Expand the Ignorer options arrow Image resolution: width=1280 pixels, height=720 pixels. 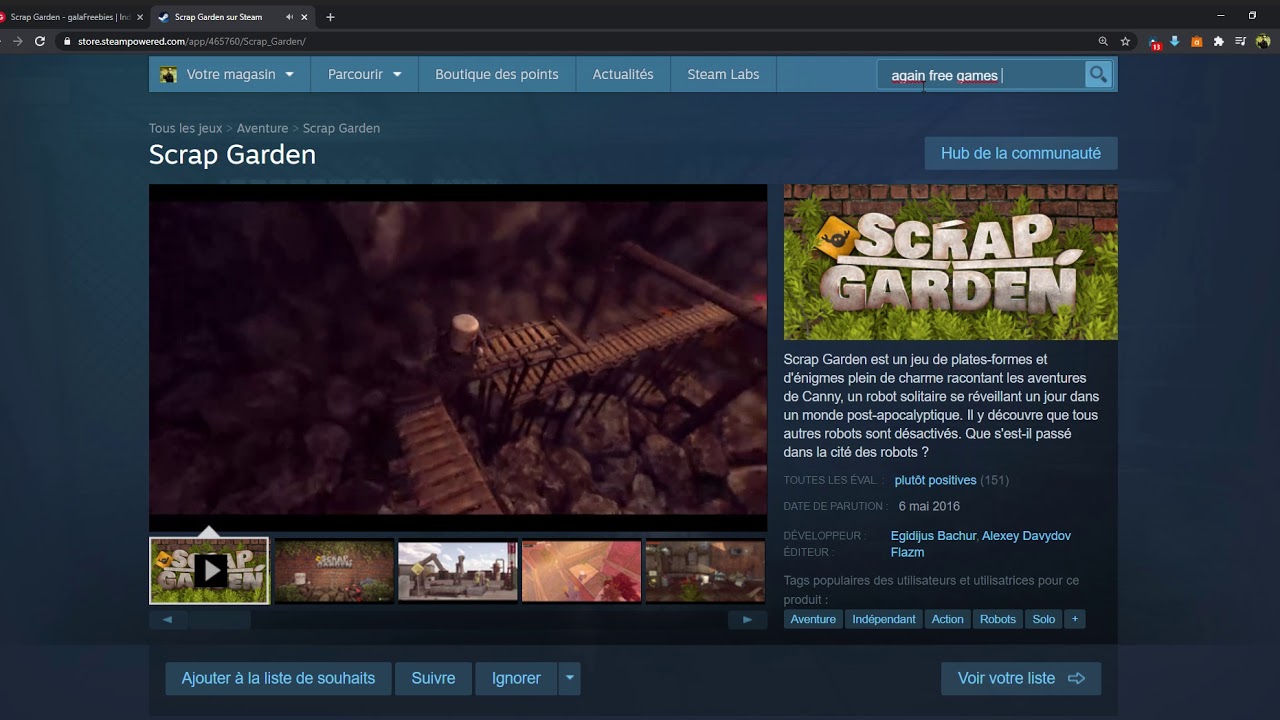coord(569,678)
